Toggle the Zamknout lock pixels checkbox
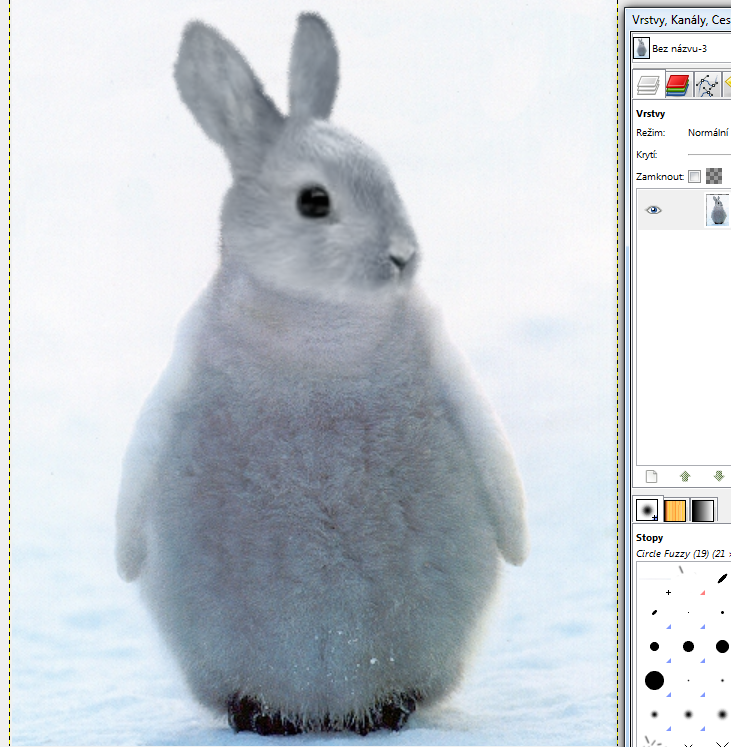Image resolution: width=731 pixels, height=747 pixels. pos(695,176)
